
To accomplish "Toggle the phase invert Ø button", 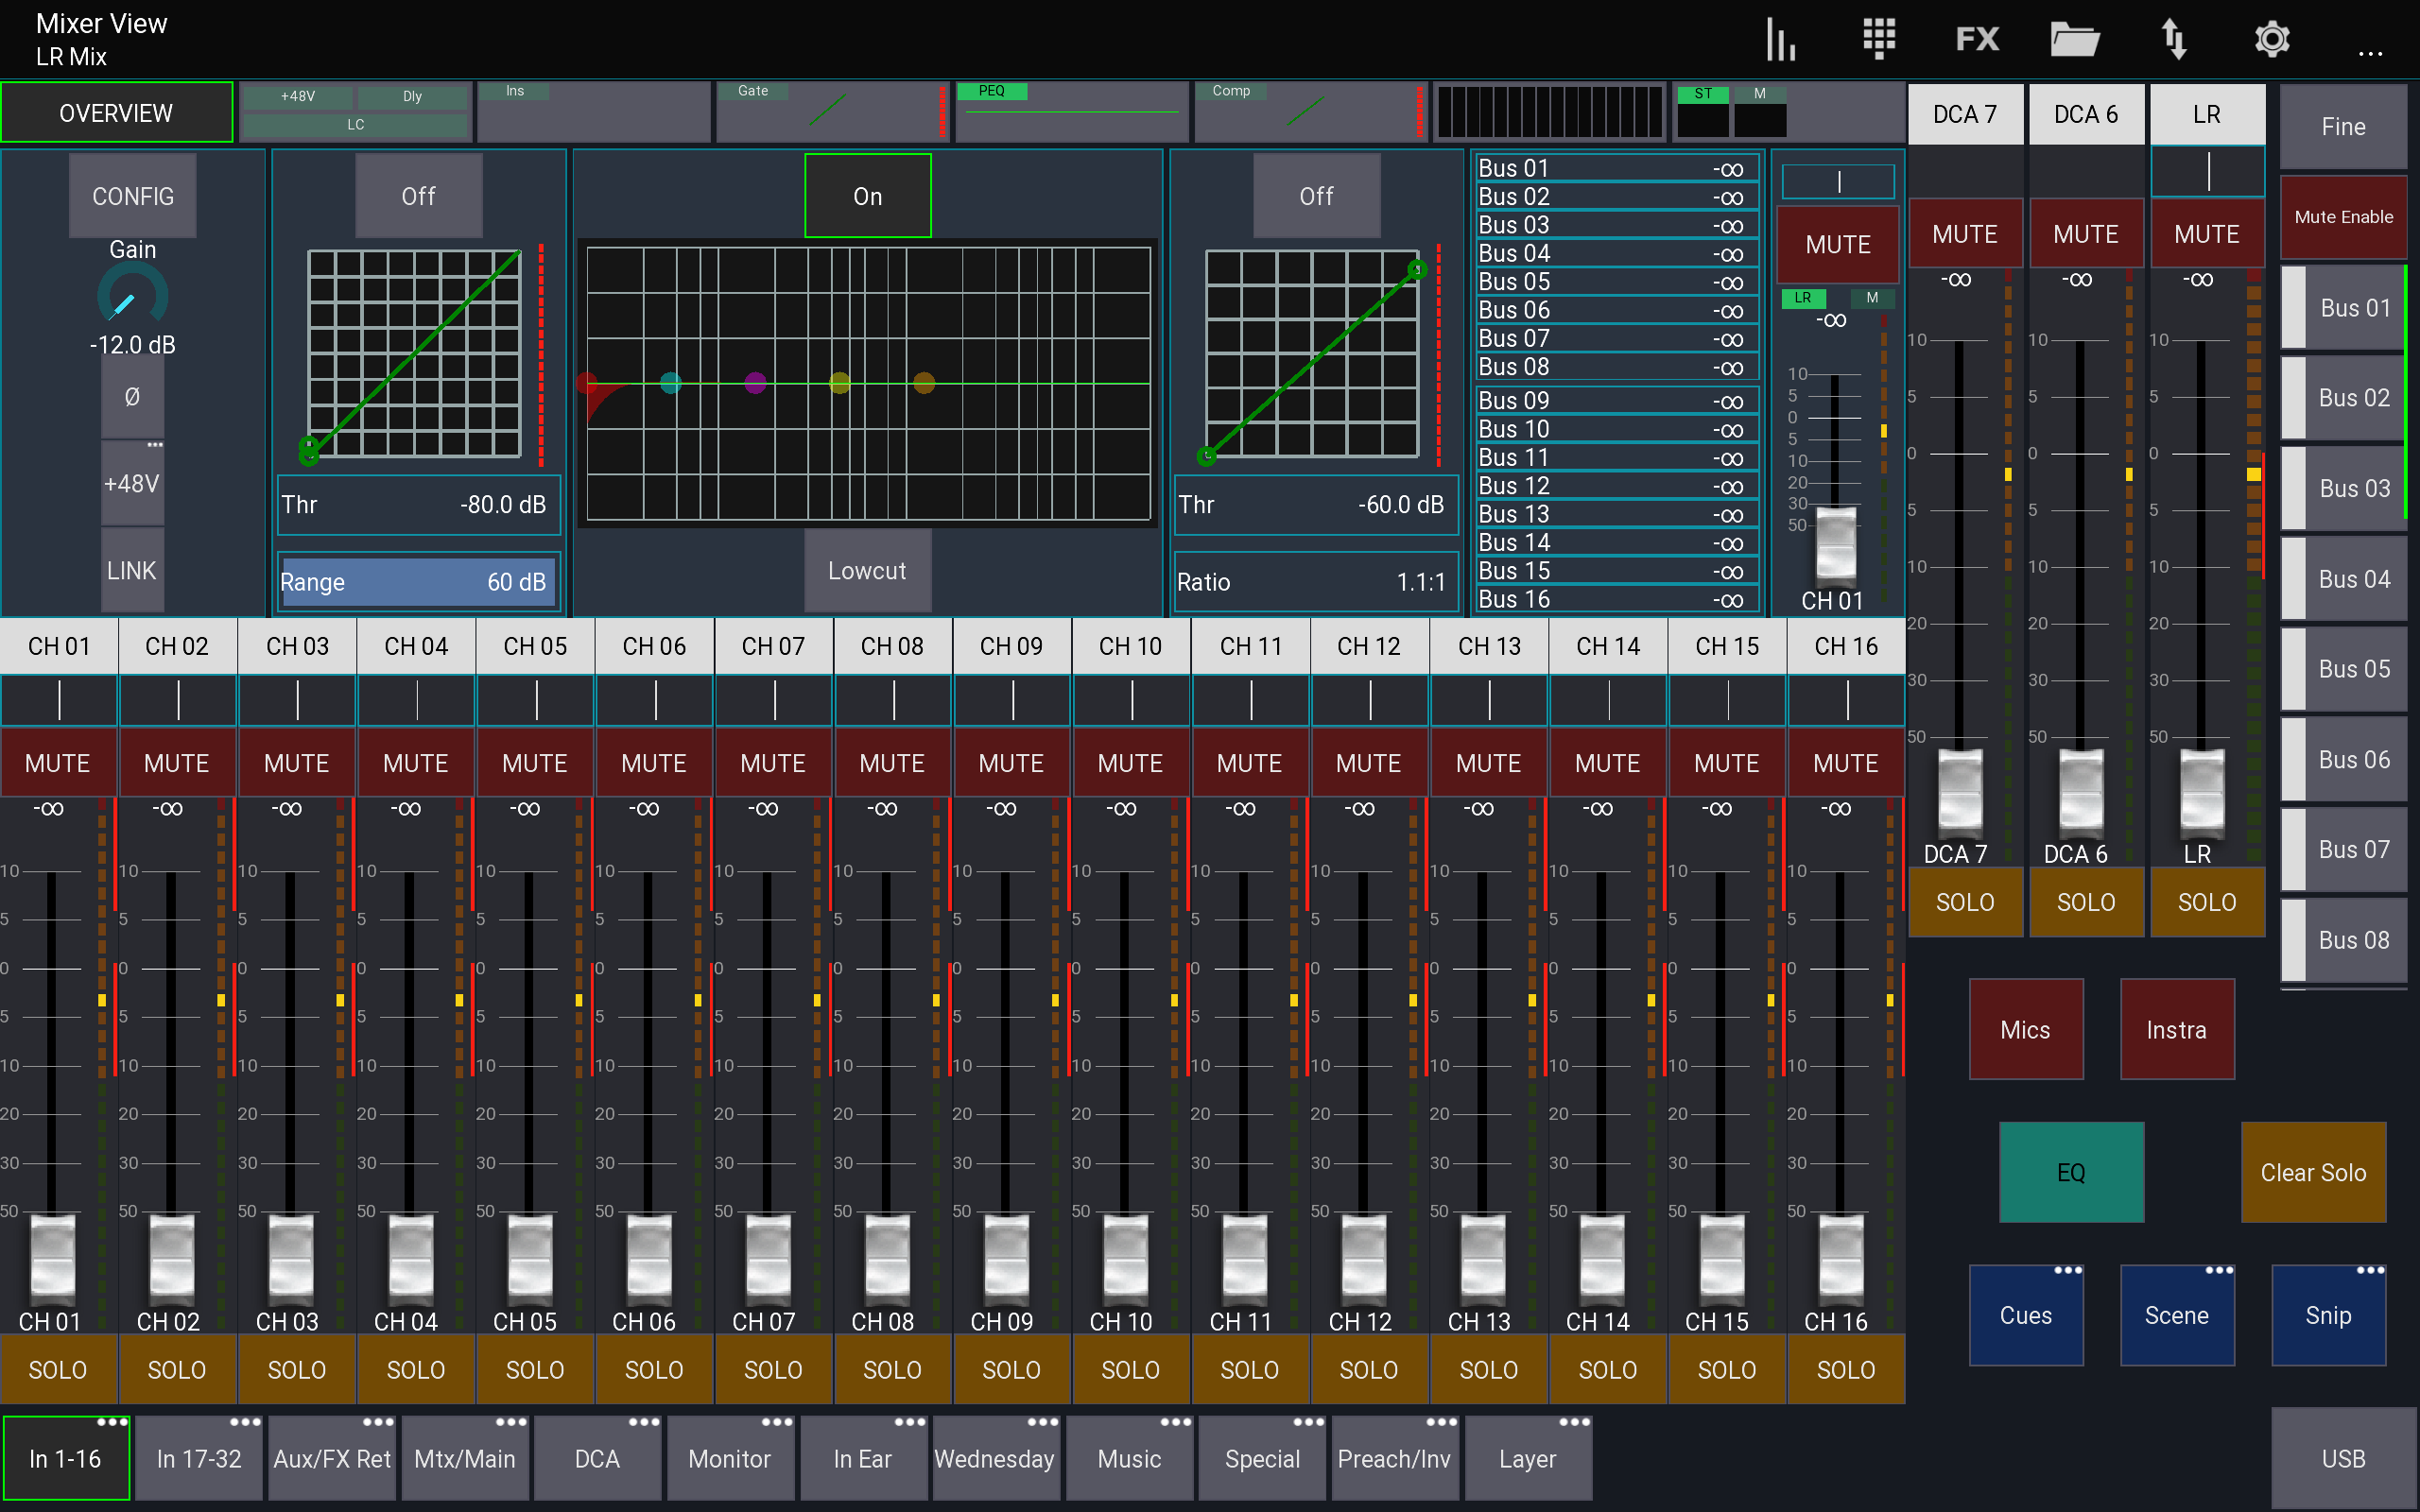I will coord(132,397).
